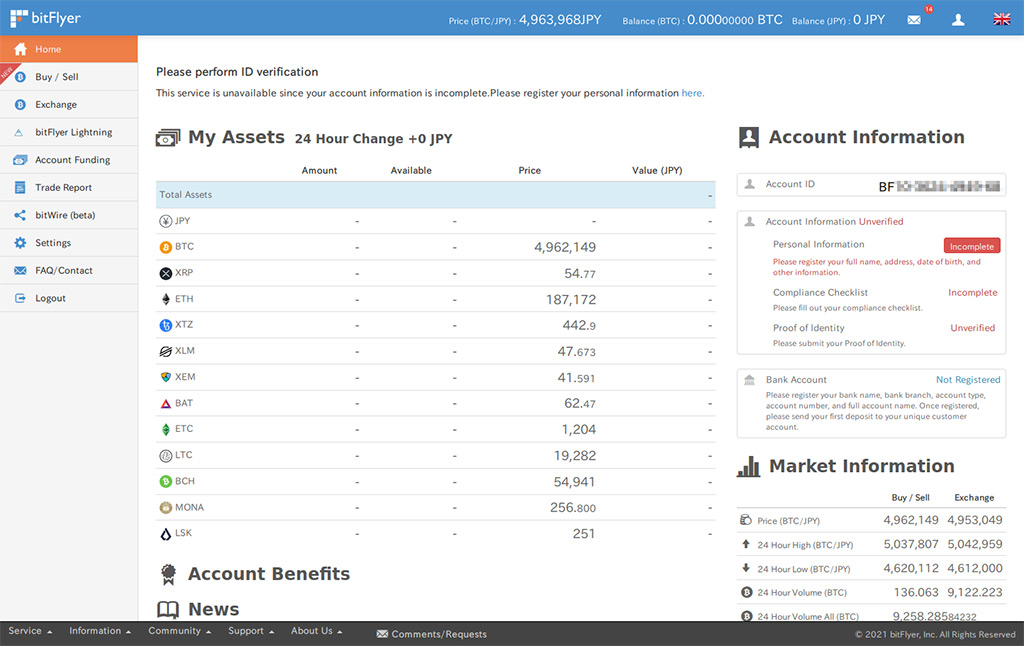Click the Account Benefits heading

point(269,573)
